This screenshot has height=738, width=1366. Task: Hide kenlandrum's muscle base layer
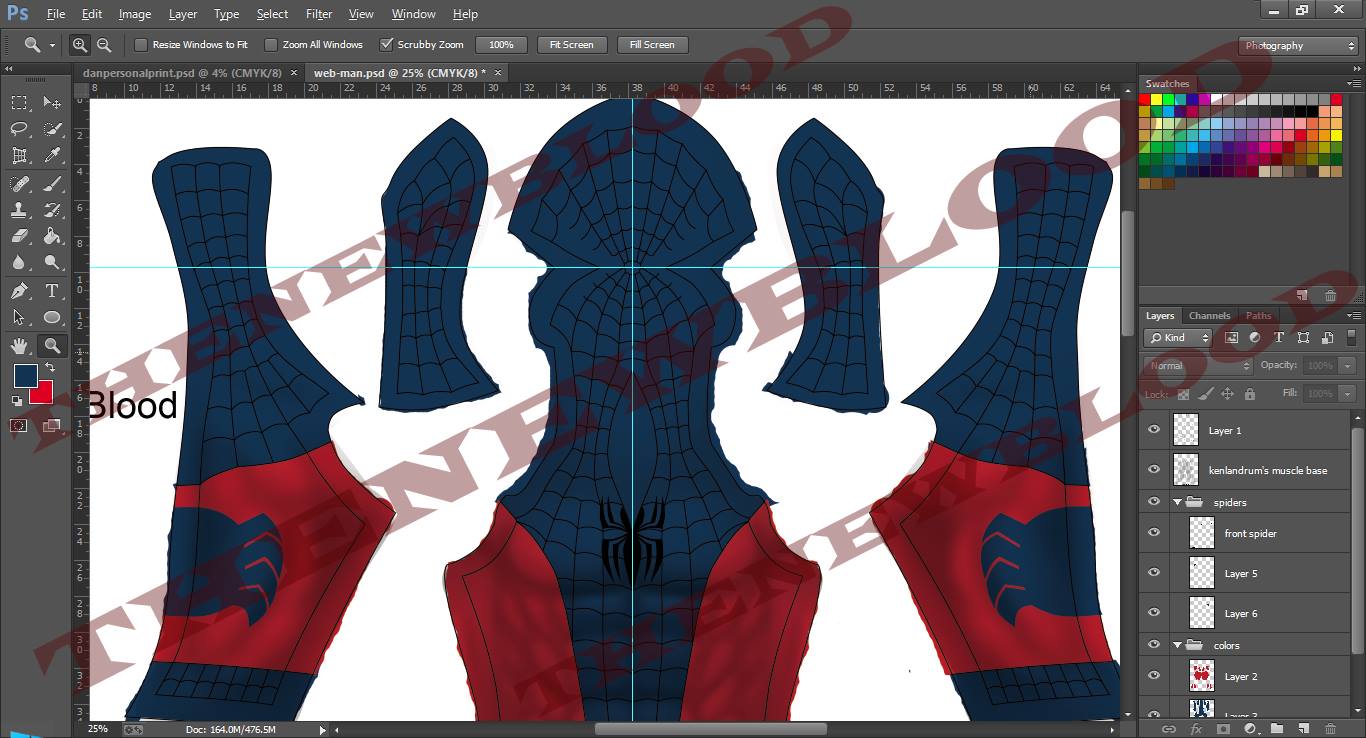1154,469
